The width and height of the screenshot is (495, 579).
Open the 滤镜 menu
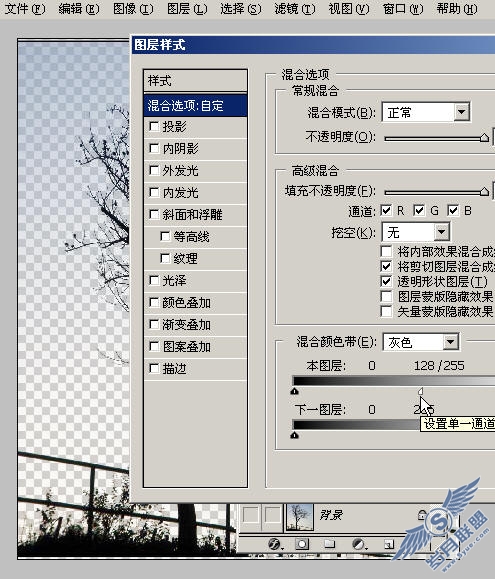pos(295,9)
